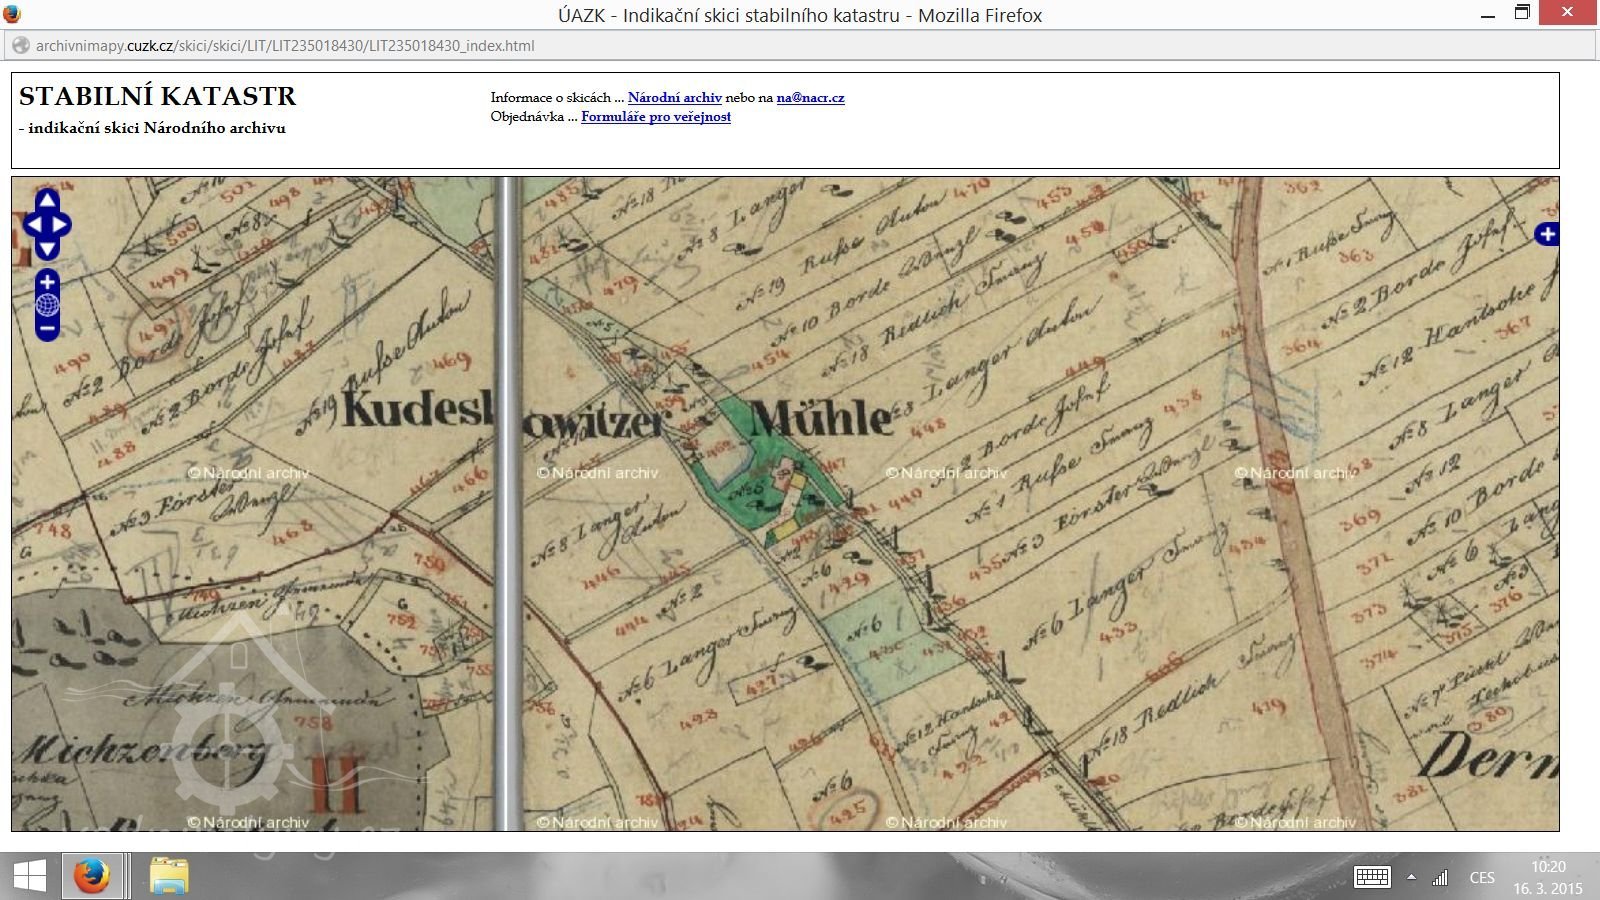Expand the overview panel plus icon
Screen dimensions: 1600x900
pos(1547,234)
